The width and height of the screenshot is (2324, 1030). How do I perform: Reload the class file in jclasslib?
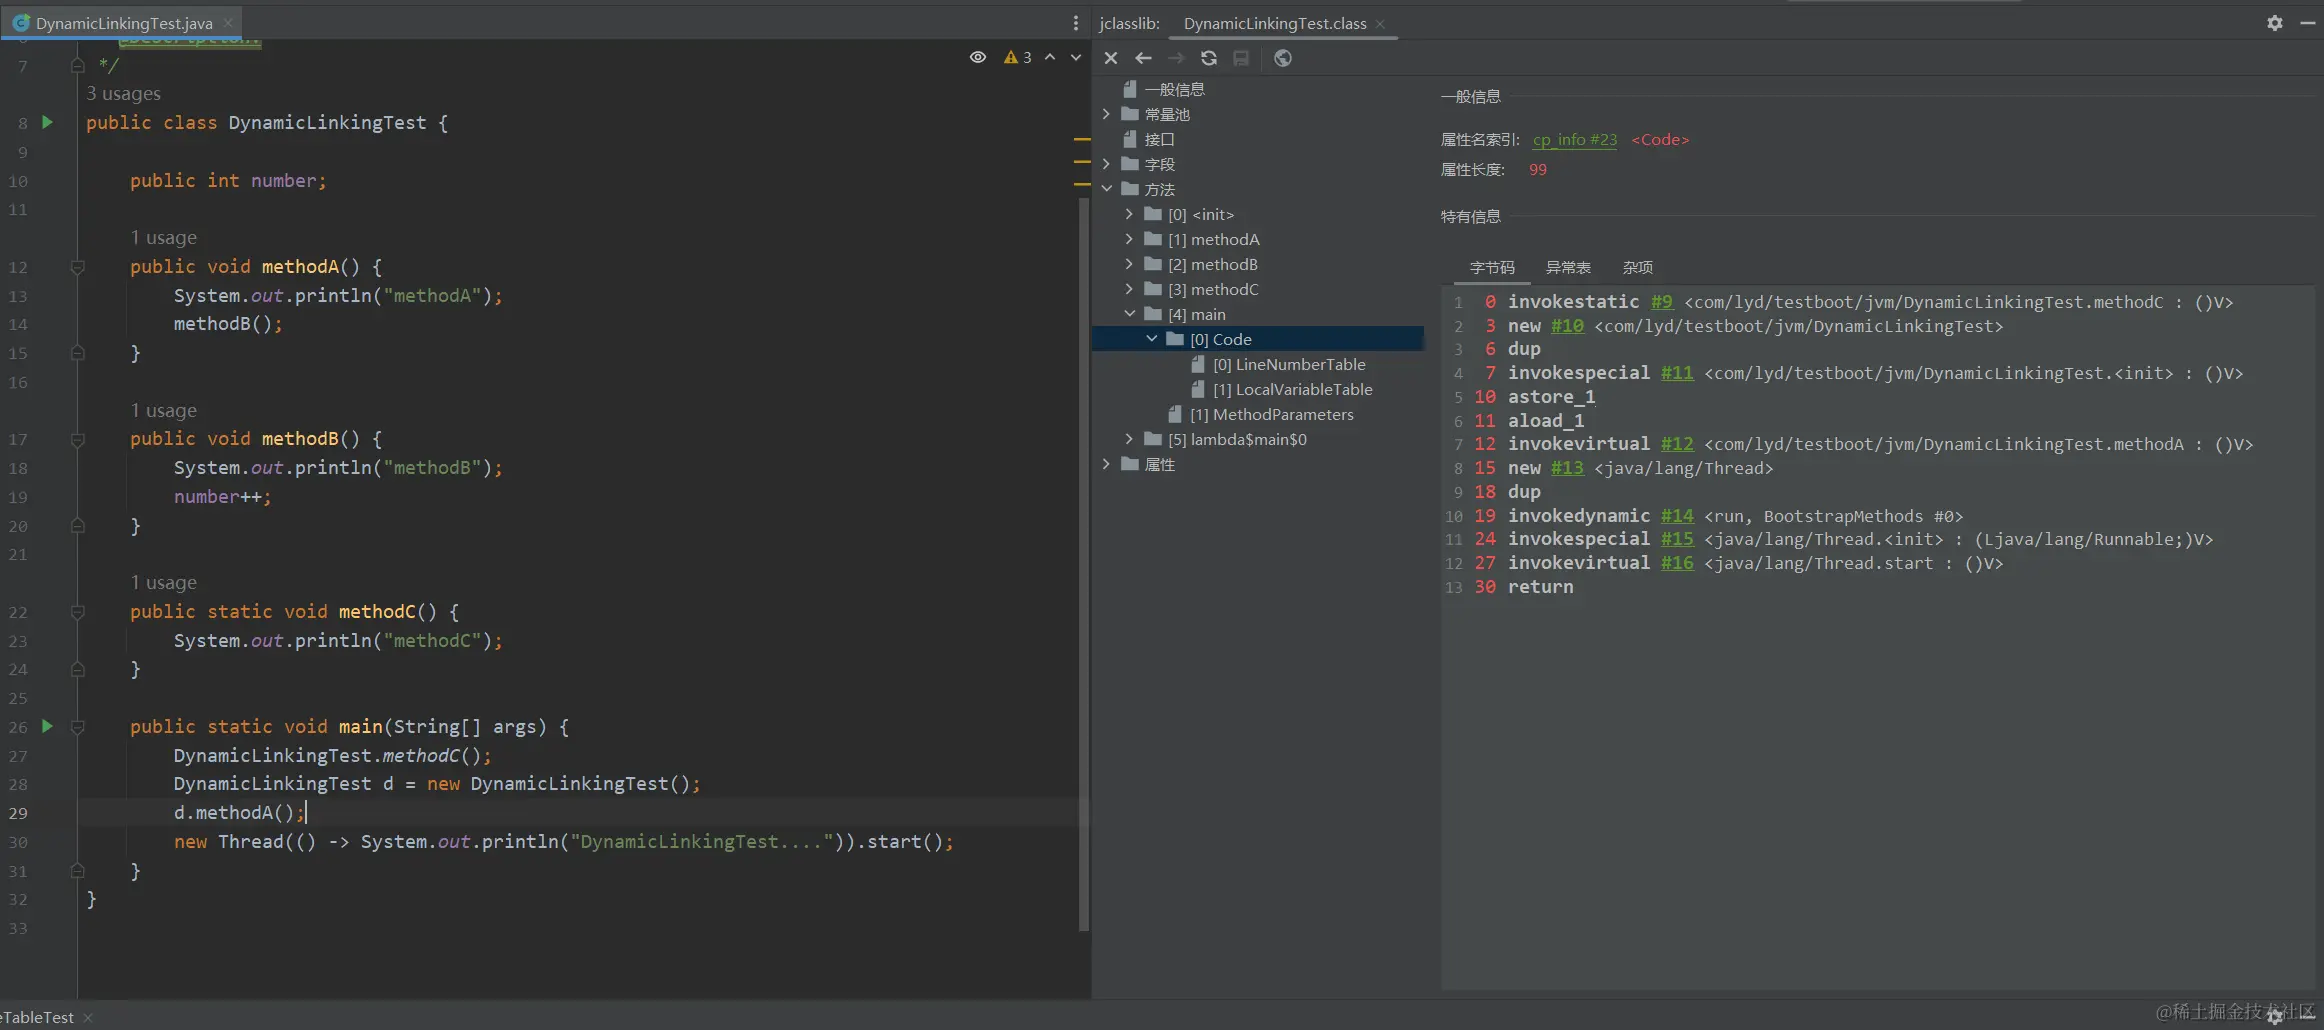point(1209,58)
